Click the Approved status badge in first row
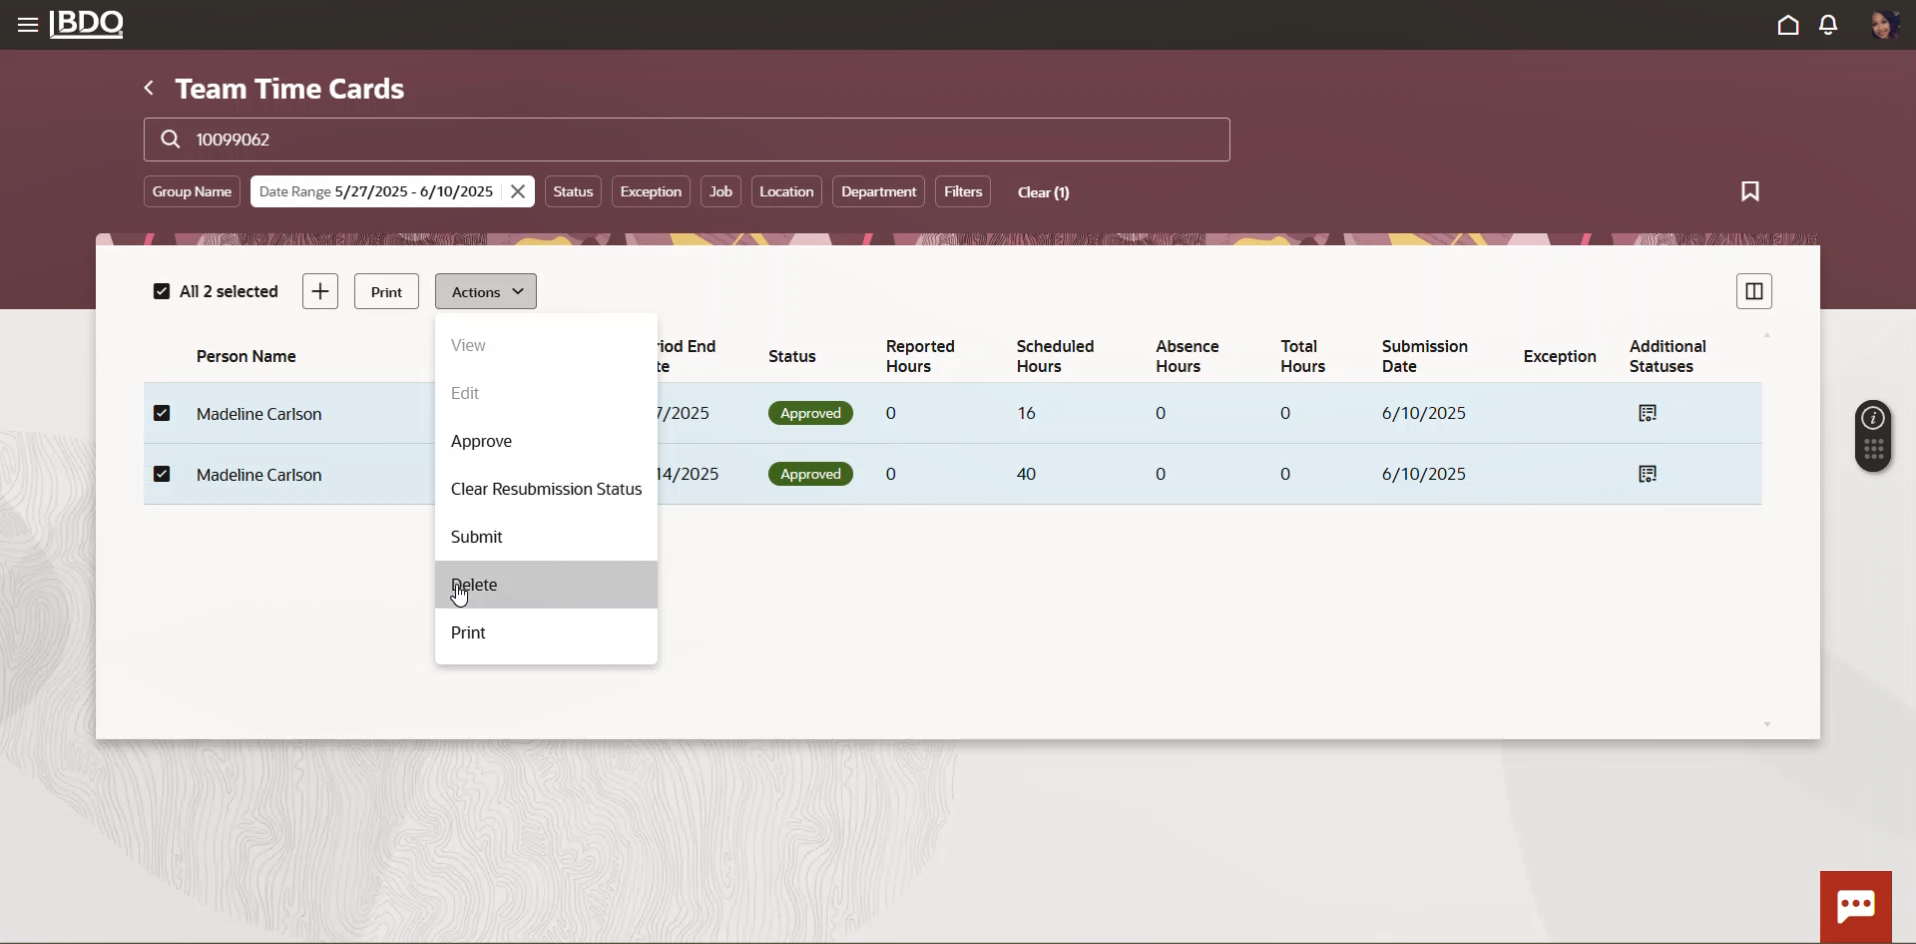The width and height of the screenshot is (1916, 944). coord(811,413)
